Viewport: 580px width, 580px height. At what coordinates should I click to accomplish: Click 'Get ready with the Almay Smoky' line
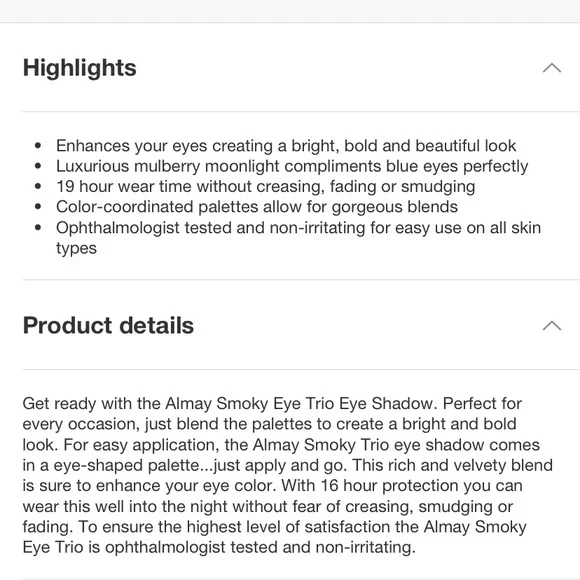(272, 404)
